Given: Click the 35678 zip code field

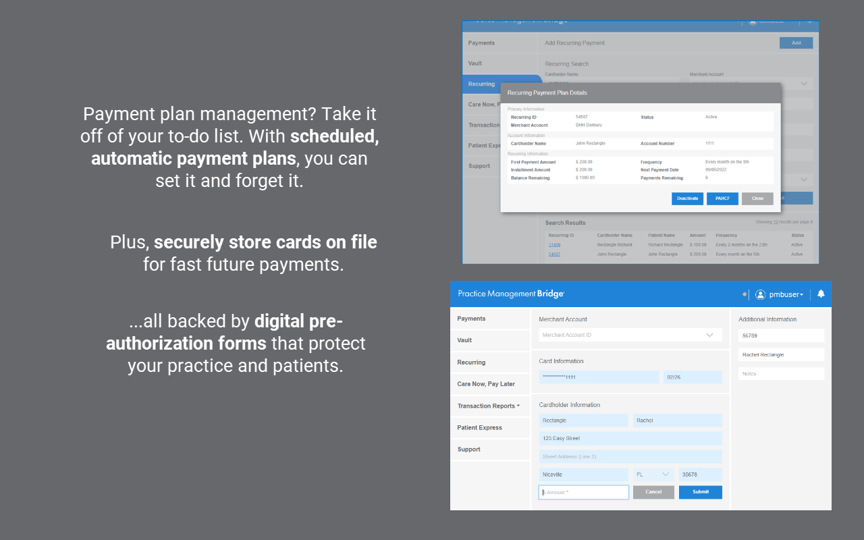Looking at the screenshot, I should 700,474.
